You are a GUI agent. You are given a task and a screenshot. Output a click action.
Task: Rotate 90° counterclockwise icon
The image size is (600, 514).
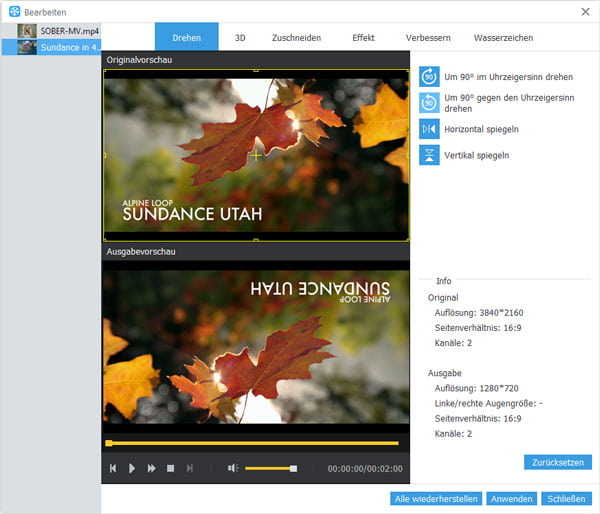tap(429, 103)
